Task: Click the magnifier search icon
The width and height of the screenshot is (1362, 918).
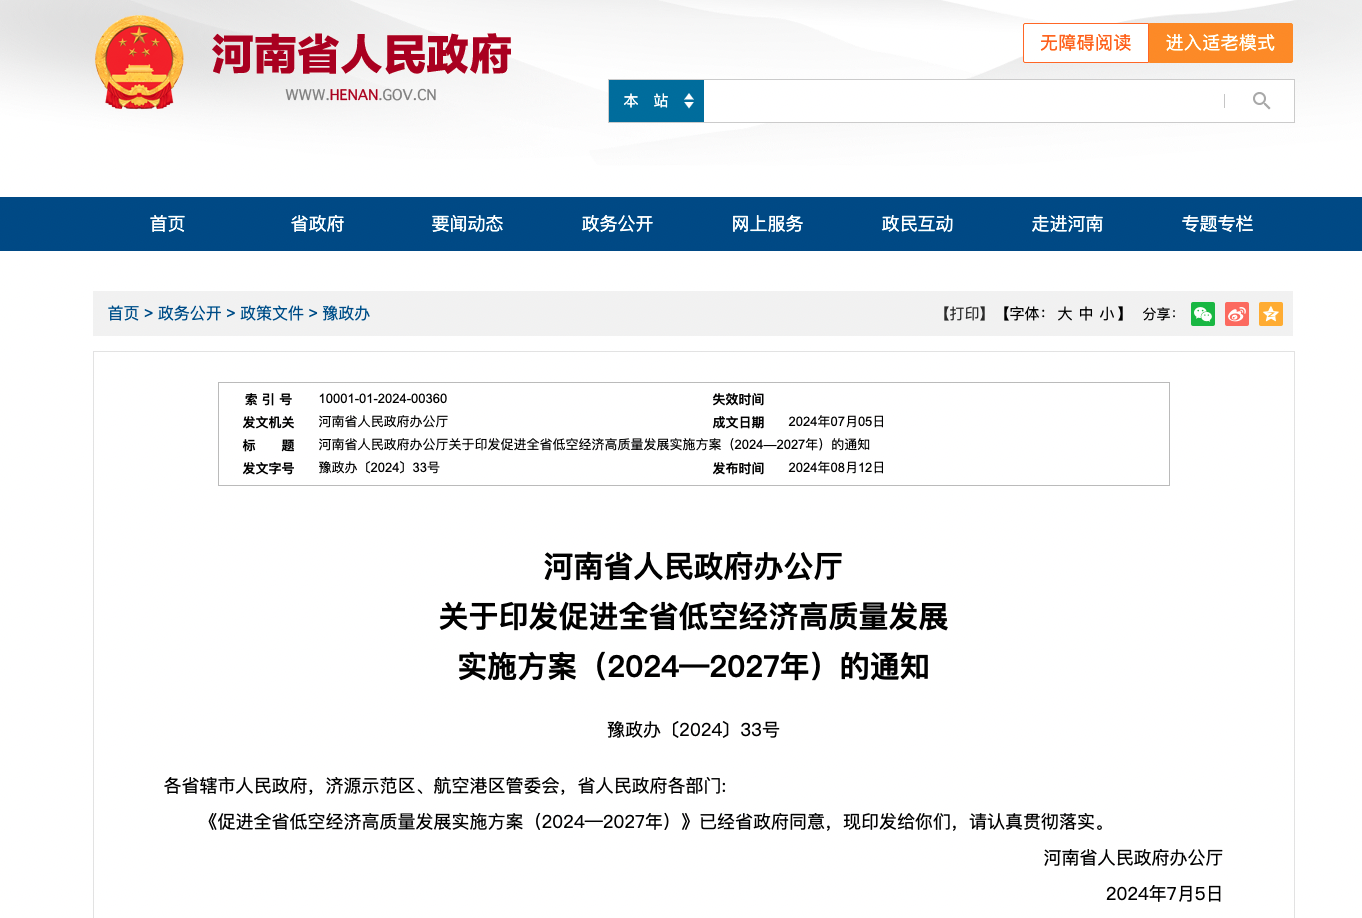Action: point(1261,101)
